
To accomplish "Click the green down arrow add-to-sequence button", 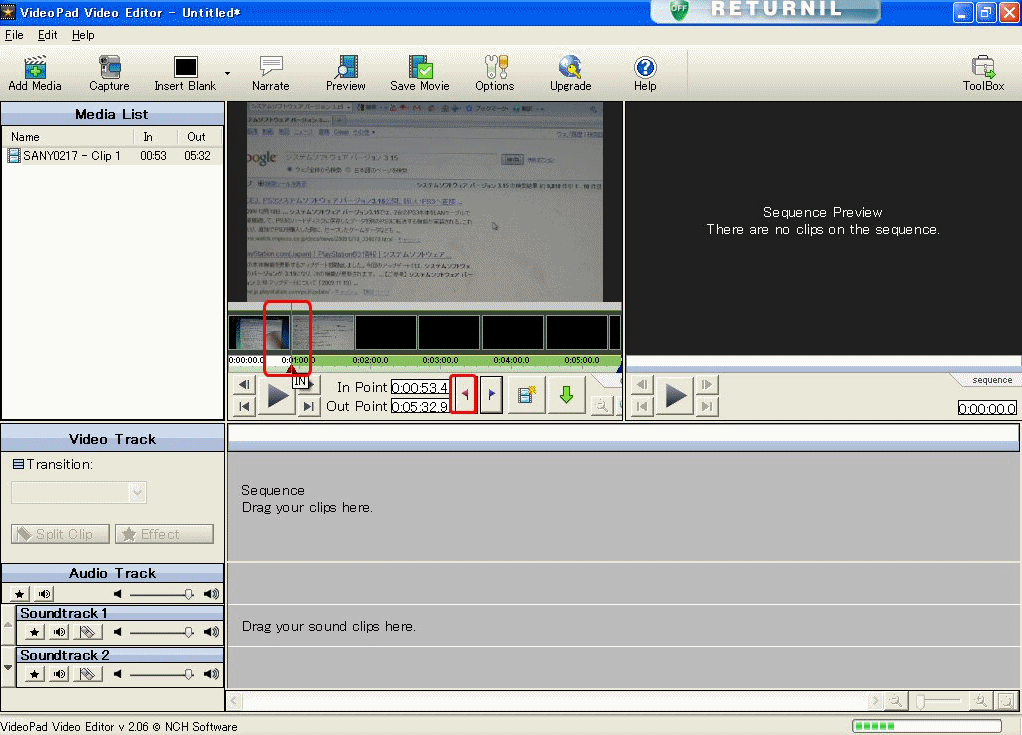I will click(566, 394).
